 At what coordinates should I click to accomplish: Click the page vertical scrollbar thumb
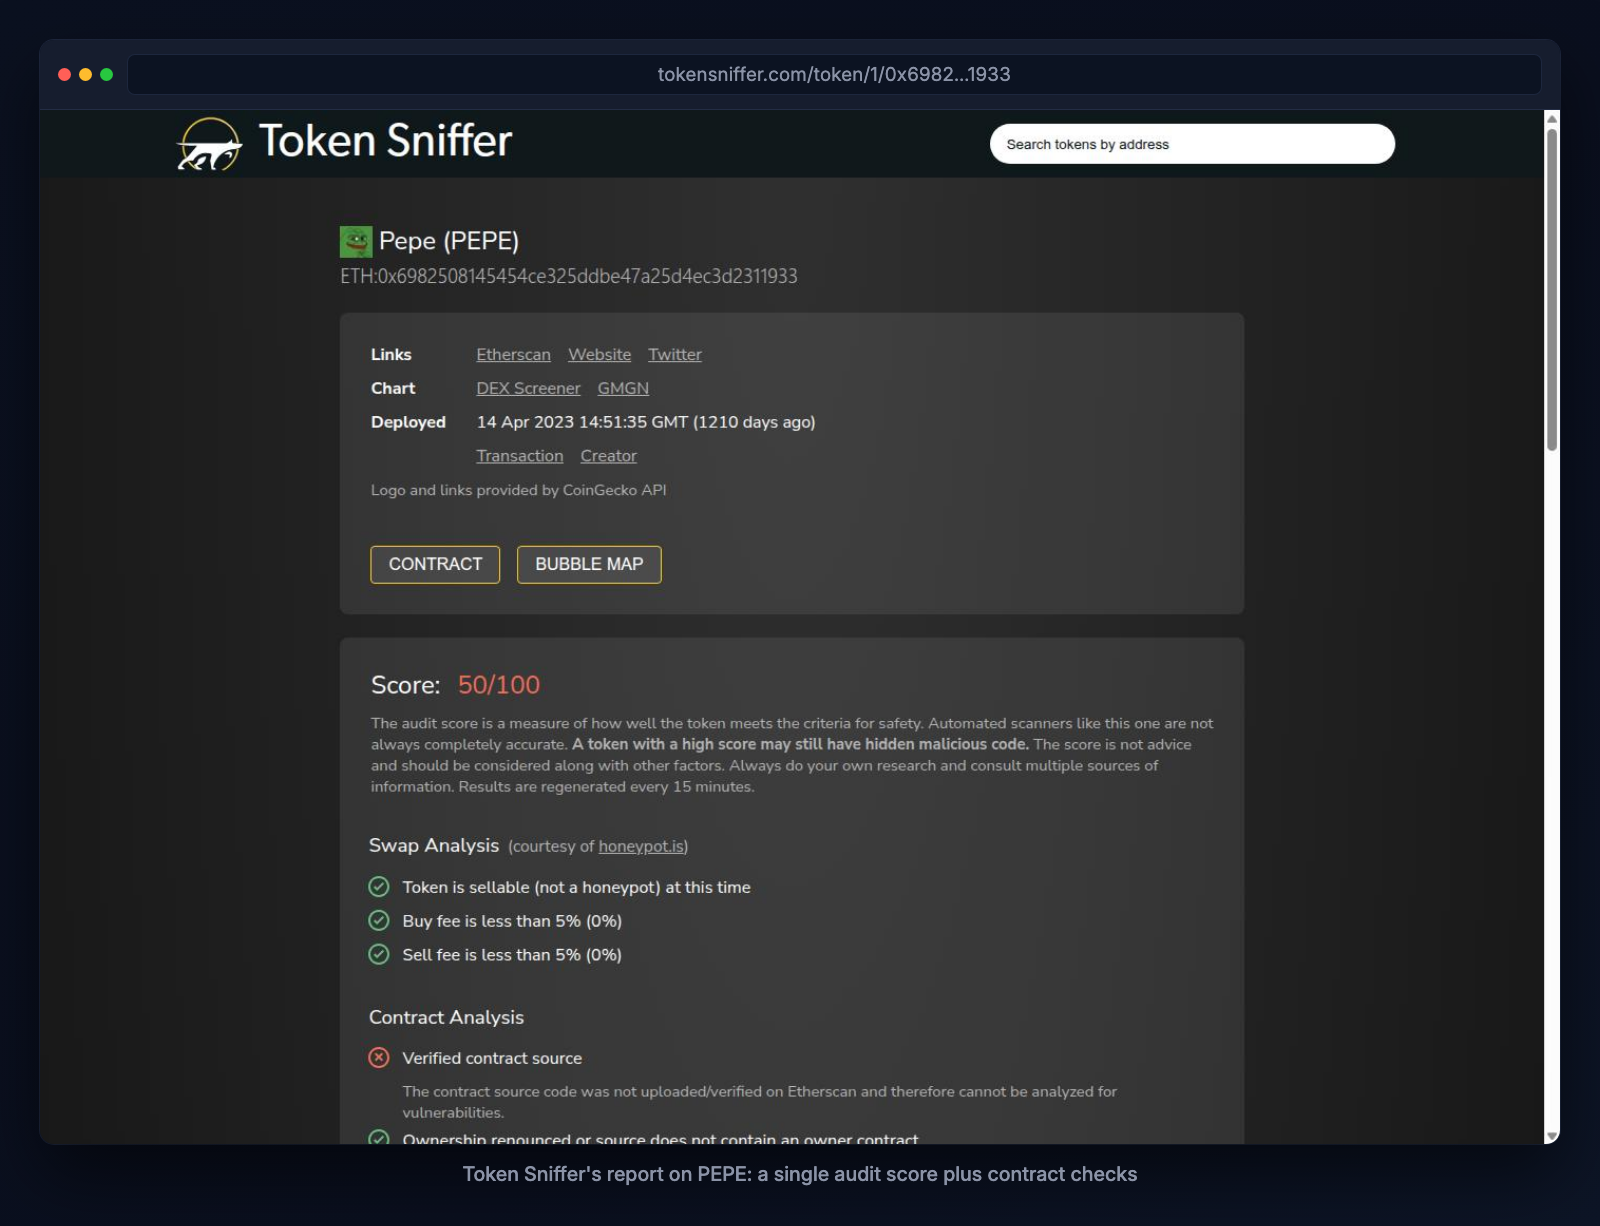coord(1552,290)
